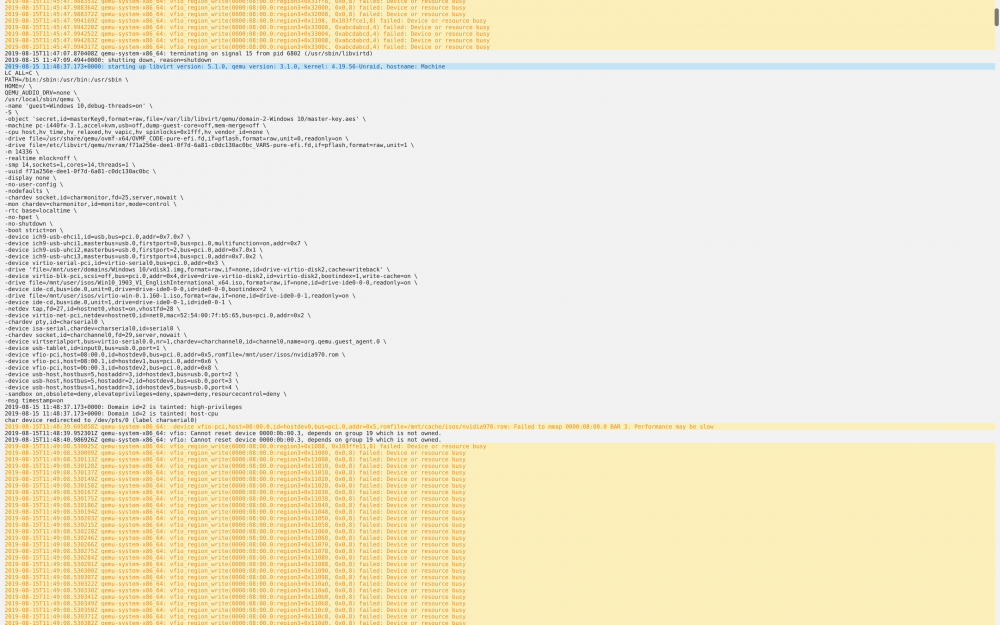Click the 'Win10_1903_V1_EnglishInternational_x64.iso' drive line
The image size is (1000, 625).
tap(211, 283)
